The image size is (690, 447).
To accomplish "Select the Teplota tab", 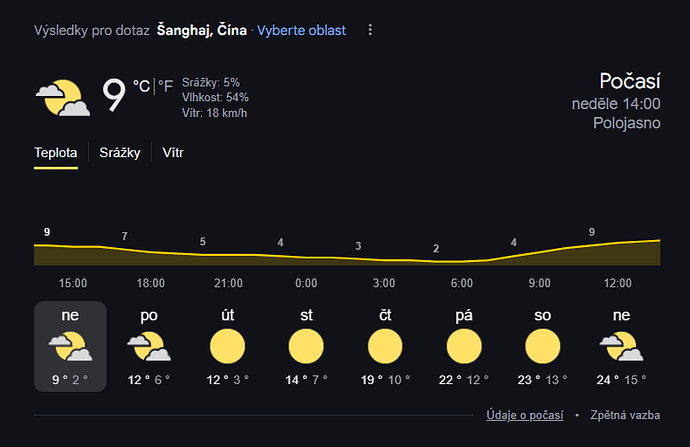I will tap(56, 153).
